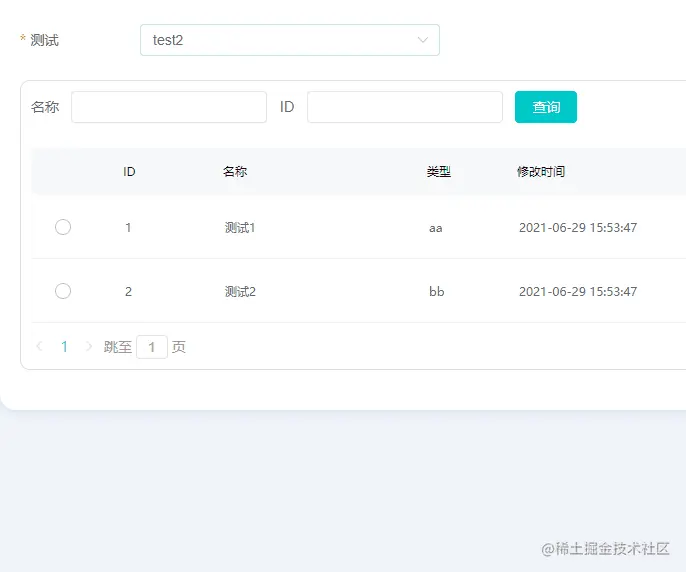Click the 修改时间 column header

click(x=541, y=172)
